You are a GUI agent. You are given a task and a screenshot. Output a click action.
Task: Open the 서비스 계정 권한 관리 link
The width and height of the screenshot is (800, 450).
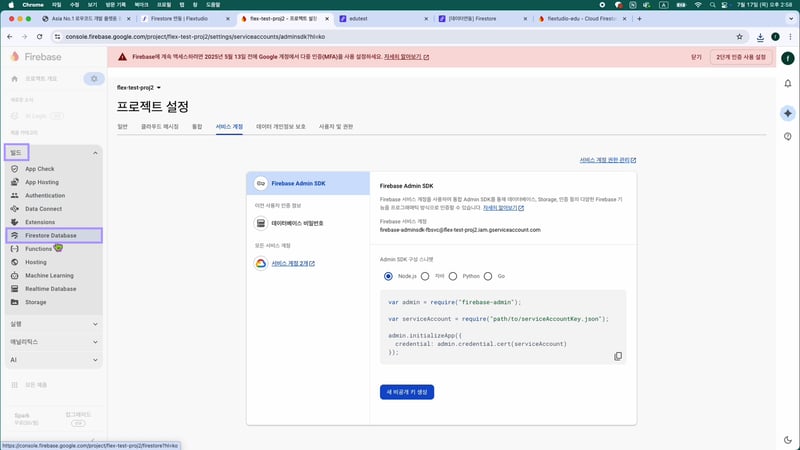point(607,159)
